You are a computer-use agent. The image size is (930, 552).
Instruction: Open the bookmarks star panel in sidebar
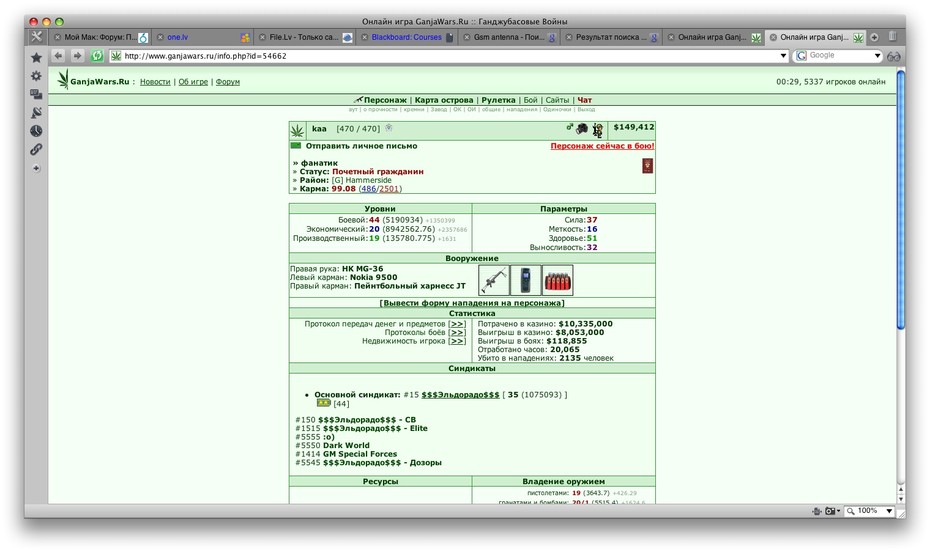[x=36, y=58]
